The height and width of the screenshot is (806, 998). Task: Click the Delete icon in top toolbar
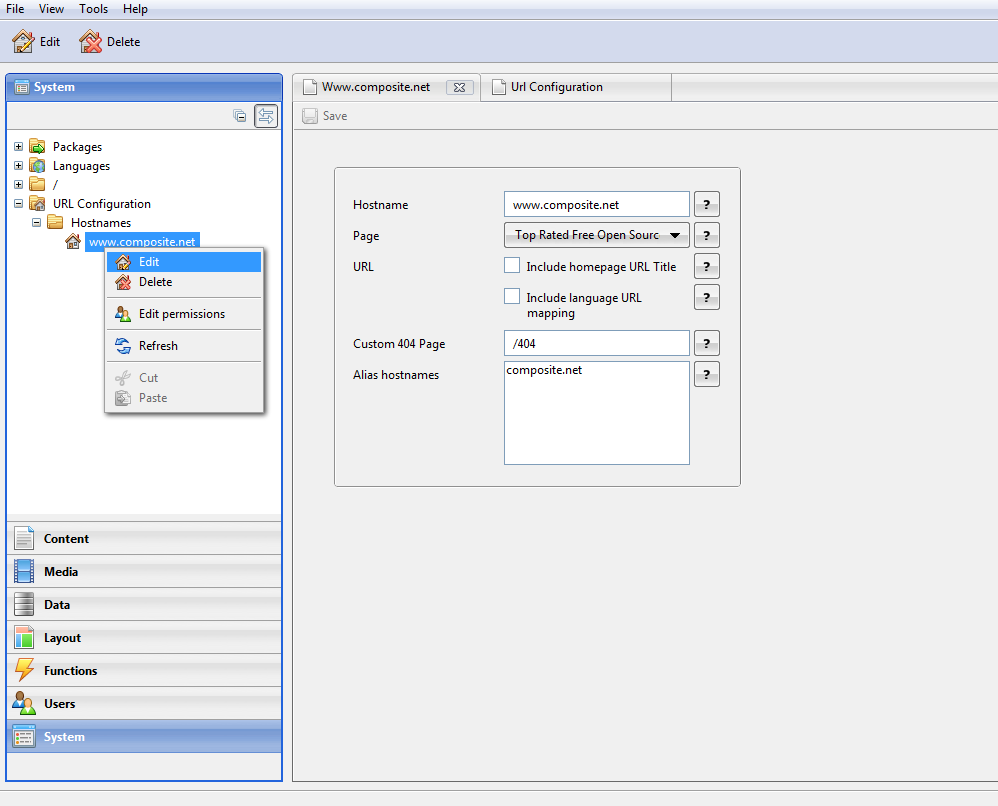[x=91, y=42]
